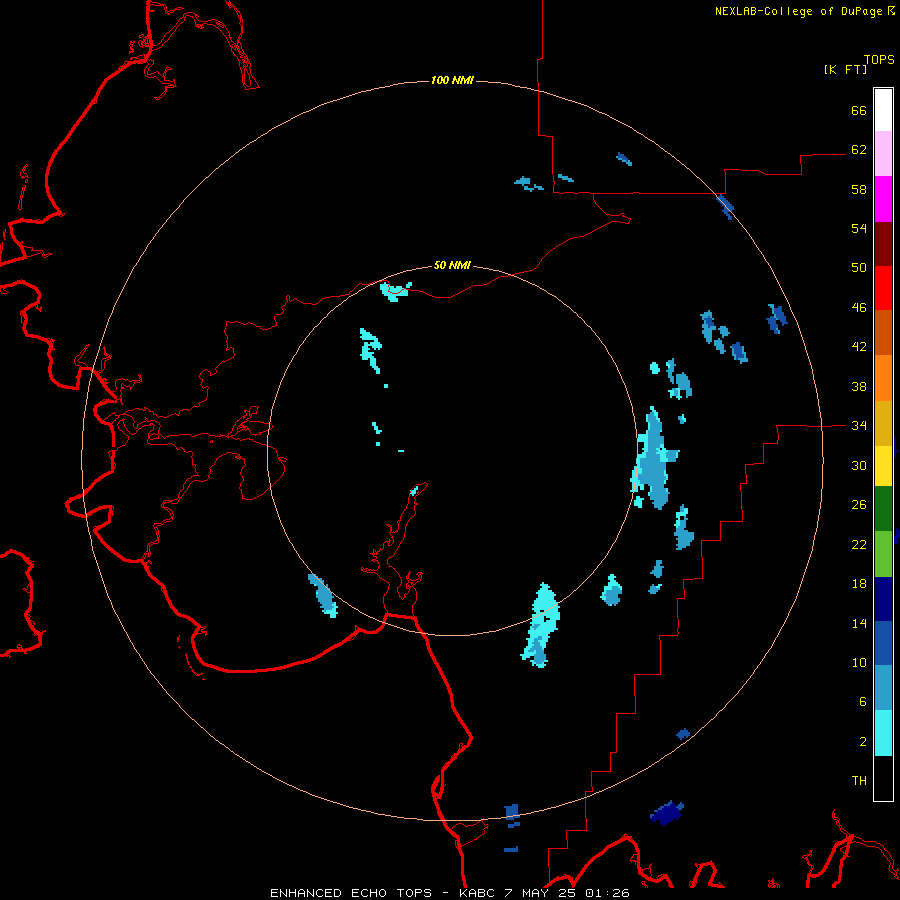Click the dark green 30 kft swatch
Viewport: 900px width, 900px height.
(x=883, y=509)
